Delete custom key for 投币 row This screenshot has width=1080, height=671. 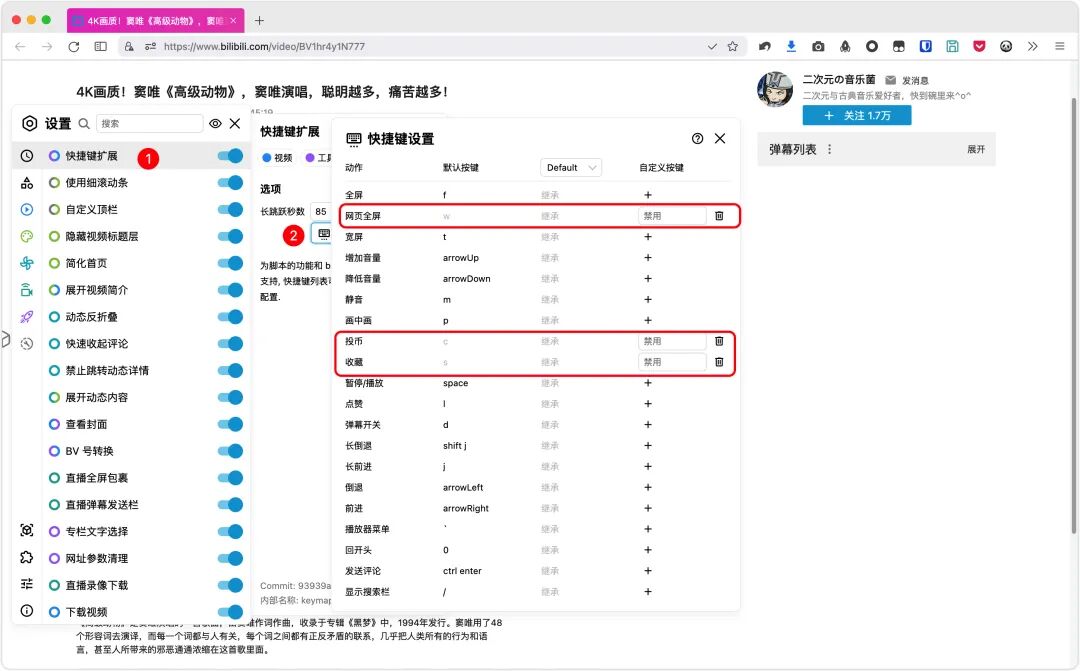coord(719,341)
